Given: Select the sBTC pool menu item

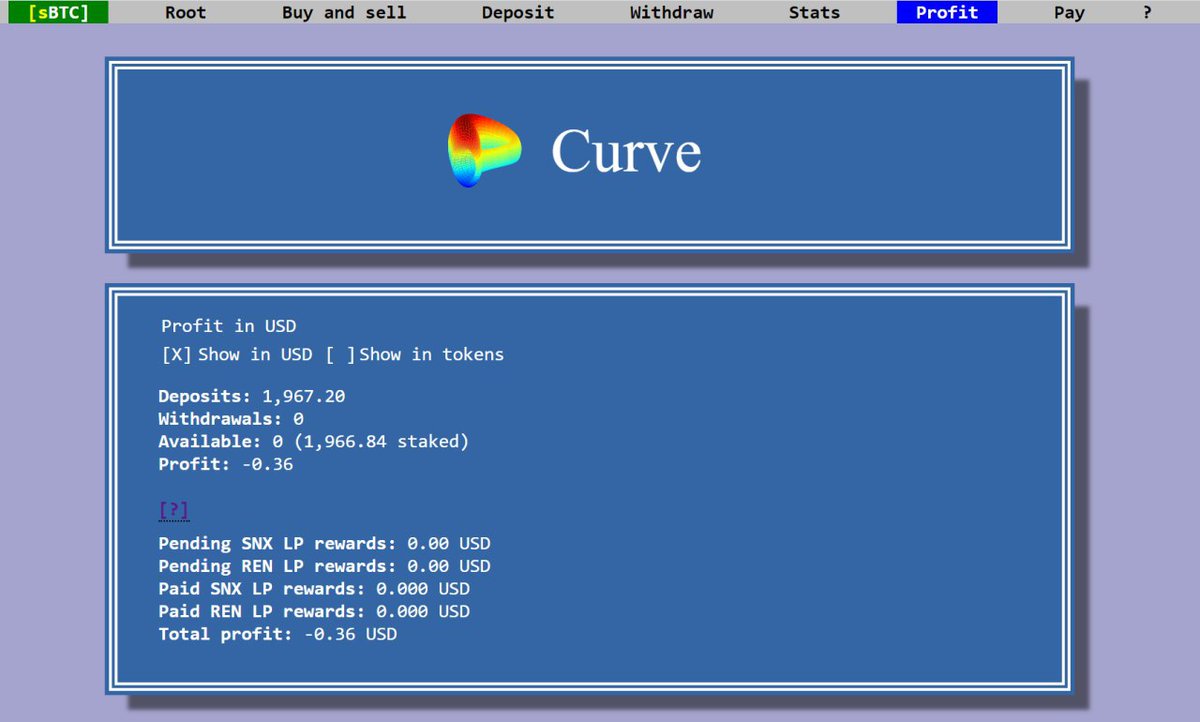Looking at the screenshot, I should [x=58, y=13].
